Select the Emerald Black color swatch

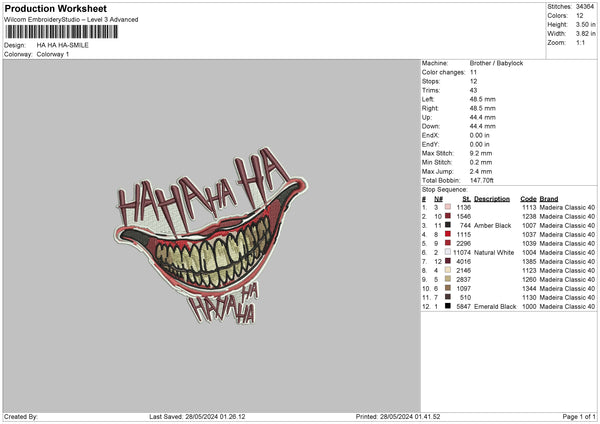point(448,306)
